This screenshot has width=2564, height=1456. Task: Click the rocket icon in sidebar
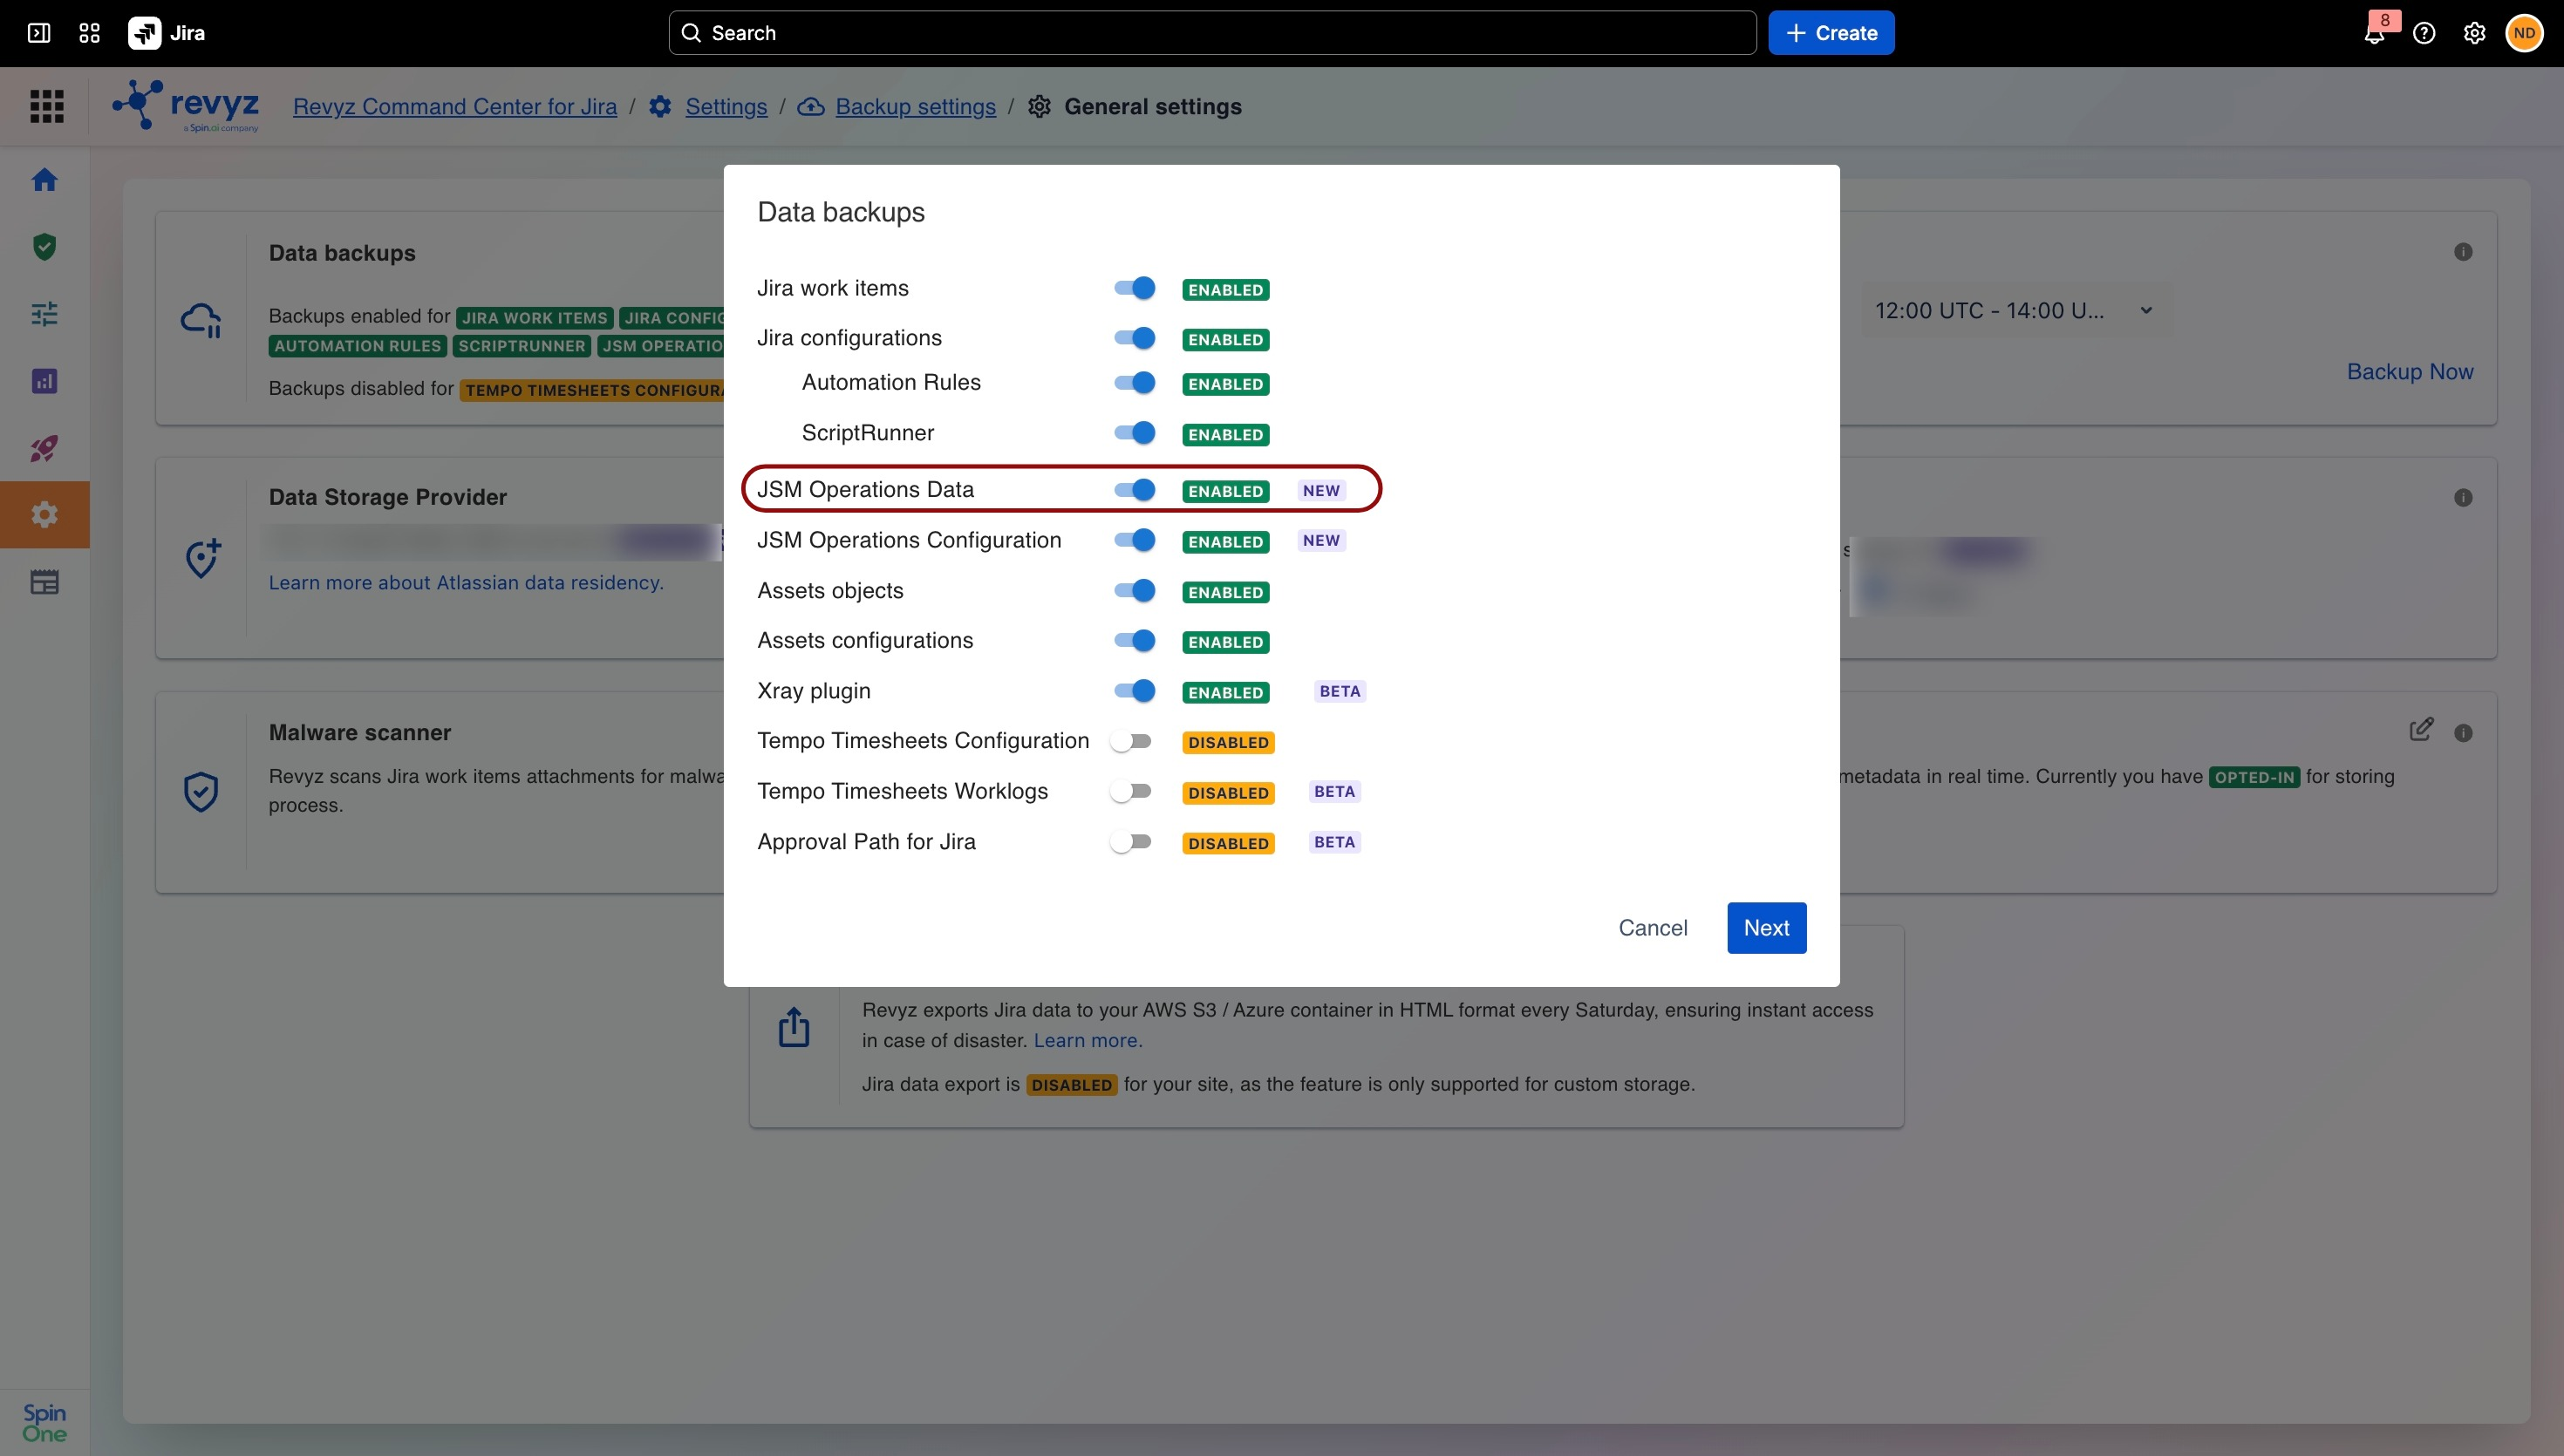click(x=44, y=448)
